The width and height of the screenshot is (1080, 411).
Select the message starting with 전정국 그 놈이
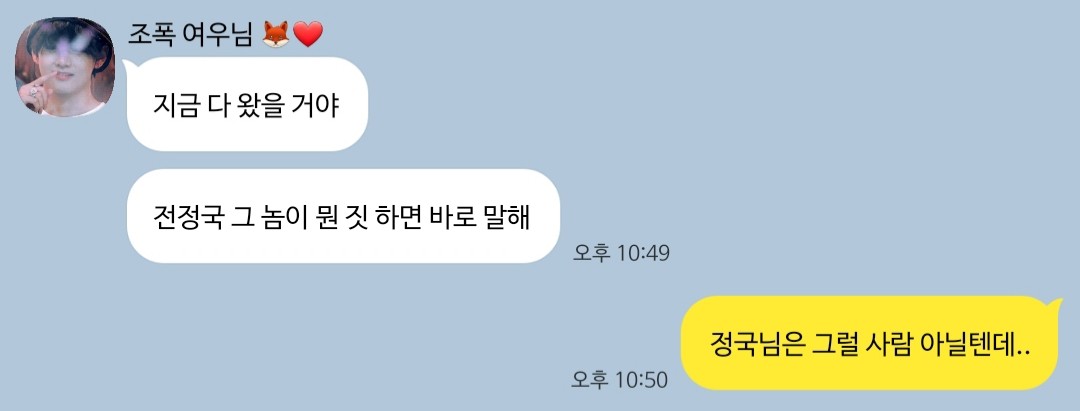(343, 216)
